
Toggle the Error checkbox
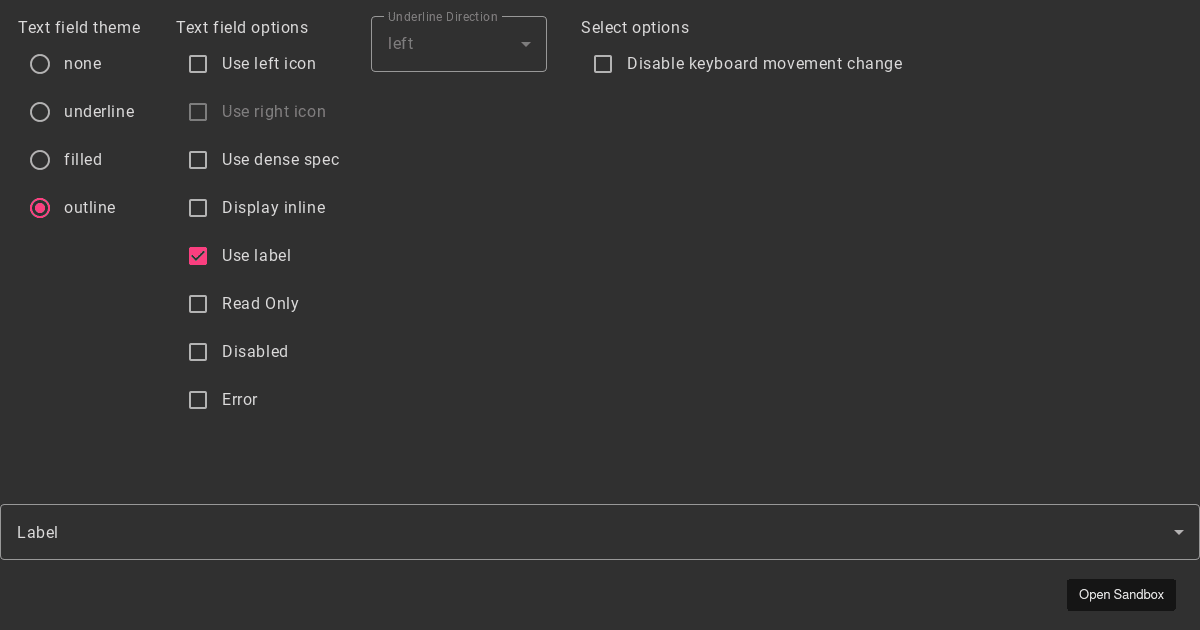click(x=198, y=400)
